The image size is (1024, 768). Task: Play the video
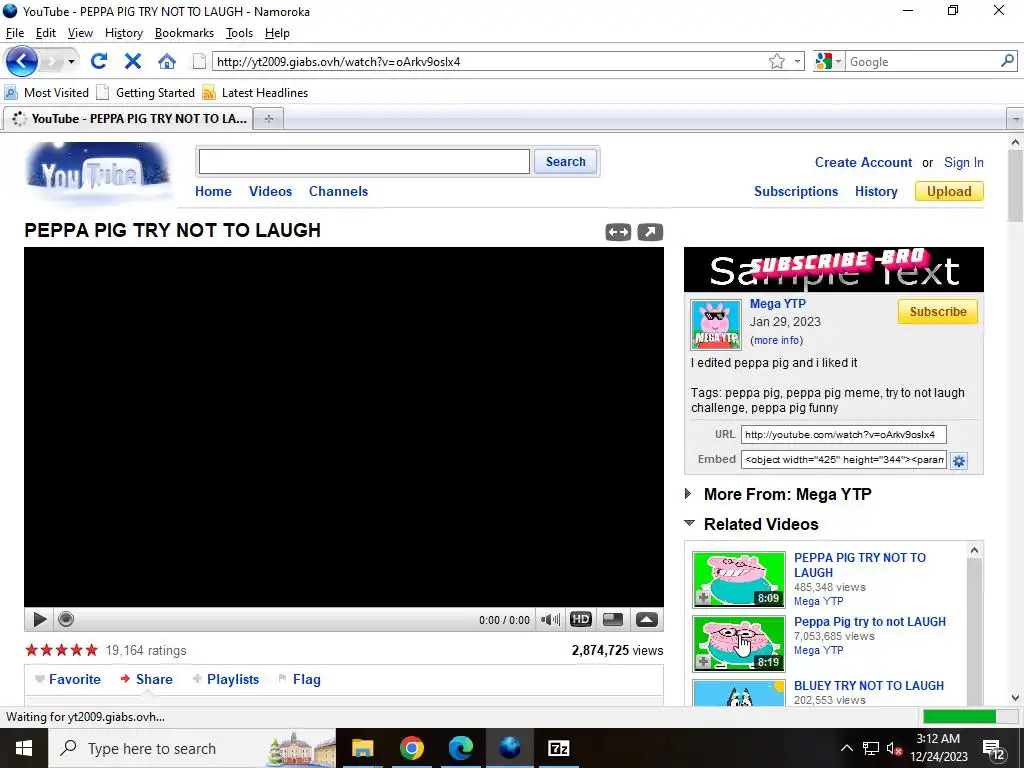click(39, 620)
